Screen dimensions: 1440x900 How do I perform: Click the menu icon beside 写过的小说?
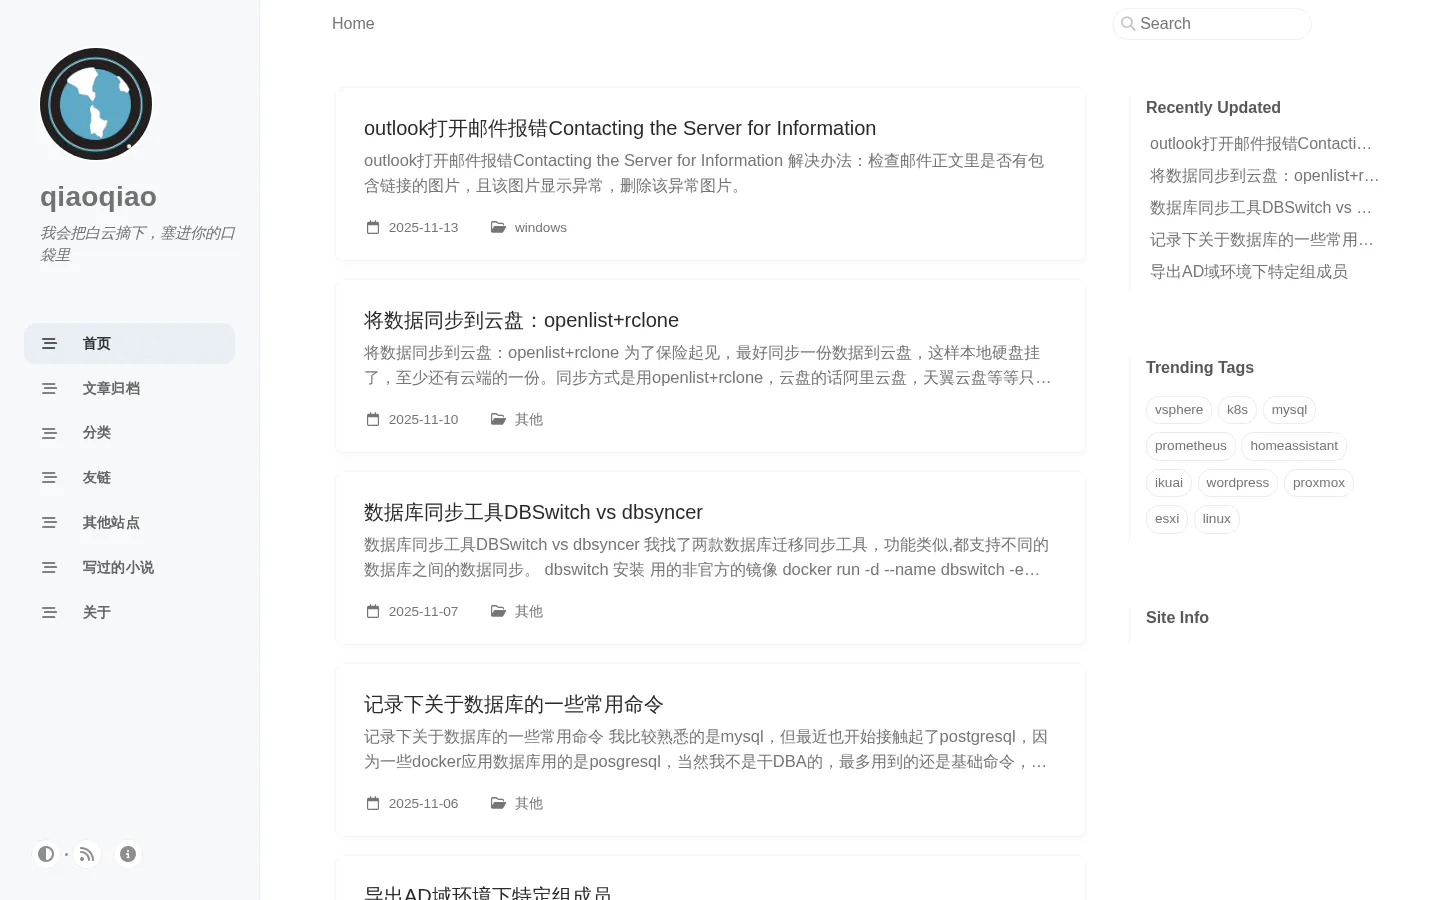[49, 568]
